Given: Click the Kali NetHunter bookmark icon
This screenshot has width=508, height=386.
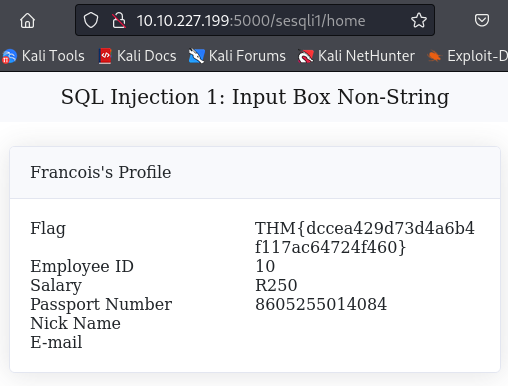Looking at the screenshot, I should click(x=306, y=56).
